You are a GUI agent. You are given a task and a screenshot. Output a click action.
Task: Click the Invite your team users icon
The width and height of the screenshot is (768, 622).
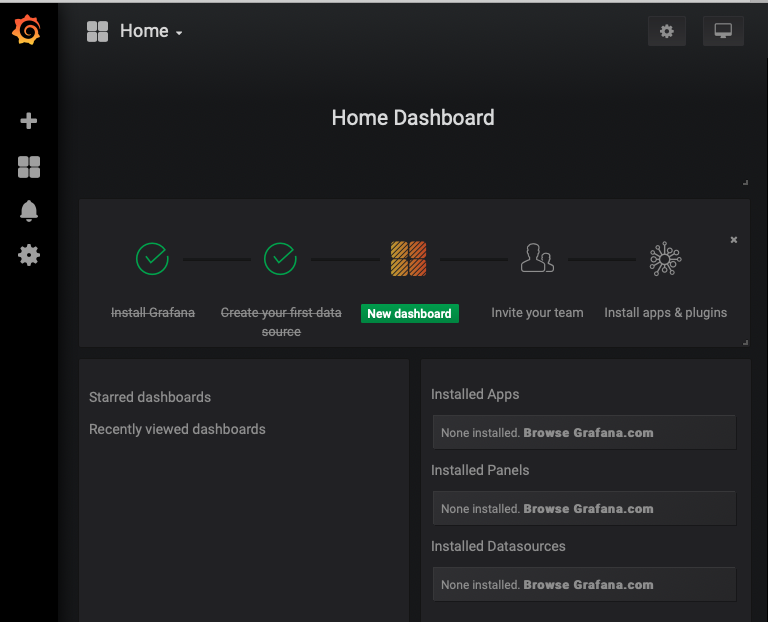click(537, 259)
